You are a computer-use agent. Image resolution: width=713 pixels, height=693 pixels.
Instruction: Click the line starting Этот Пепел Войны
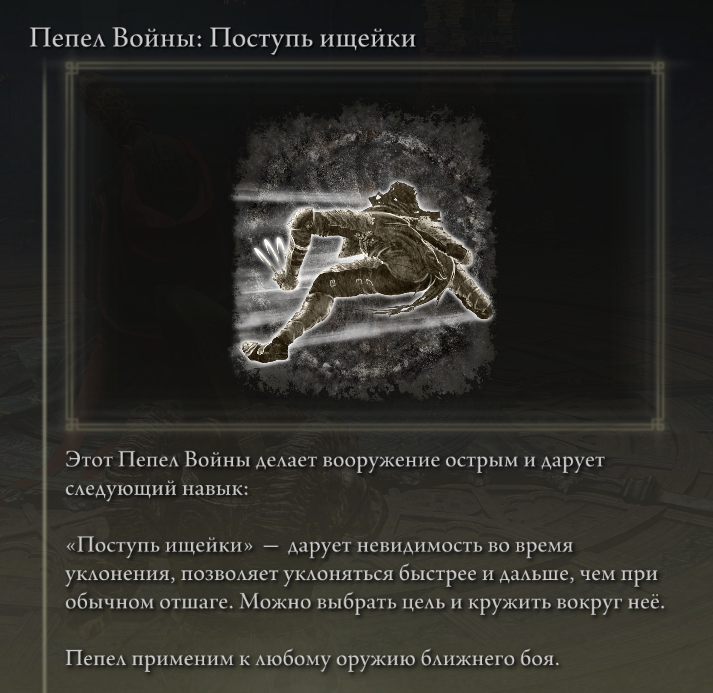335,461
